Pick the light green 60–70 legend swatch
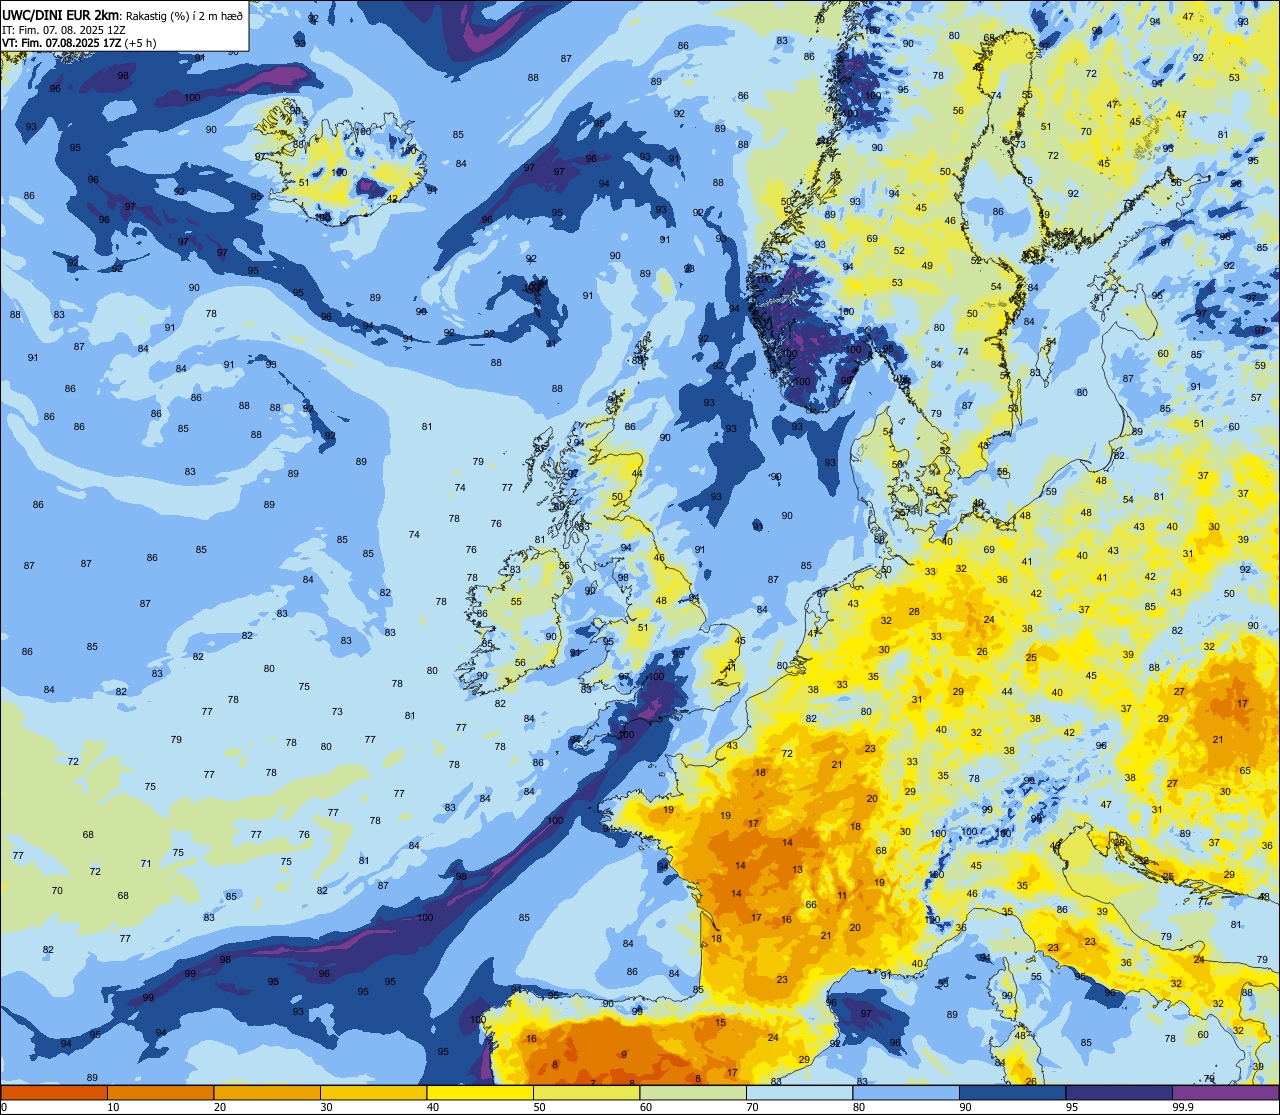 [693, 1092]
